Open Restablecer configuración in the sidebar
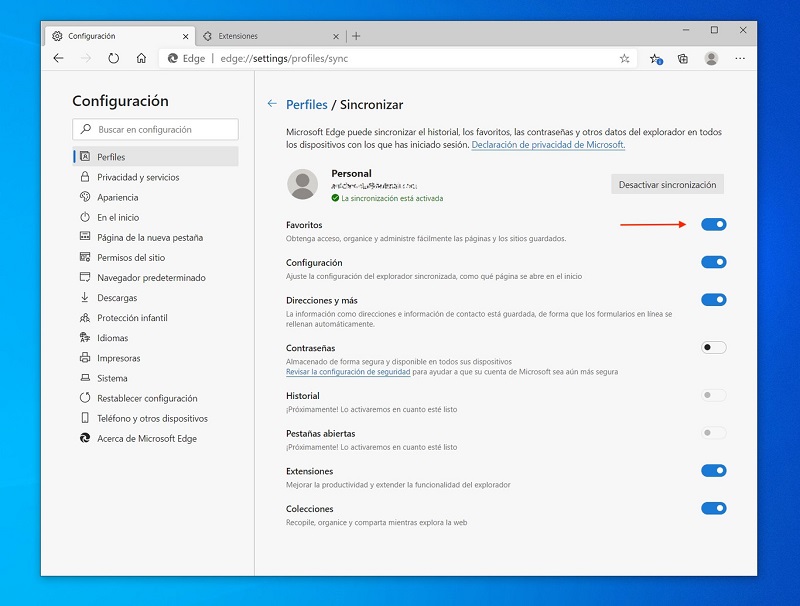This screenshot has height=606, width=800. click(155, 398)
